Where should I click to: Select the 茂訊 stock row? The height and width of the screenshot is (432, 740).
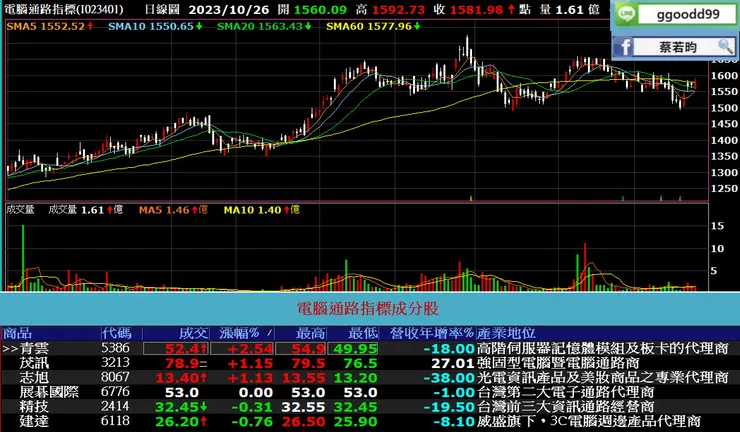click(370, 363)
